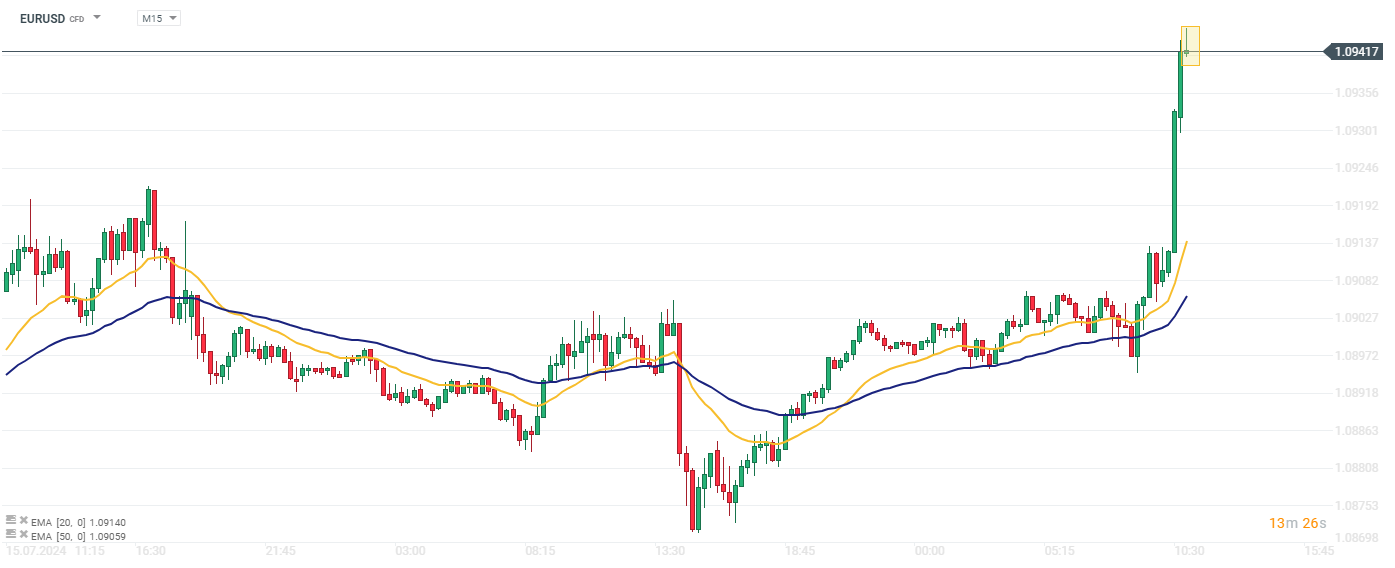Click the 1.08753 price axis label

tap(1355, 506)
